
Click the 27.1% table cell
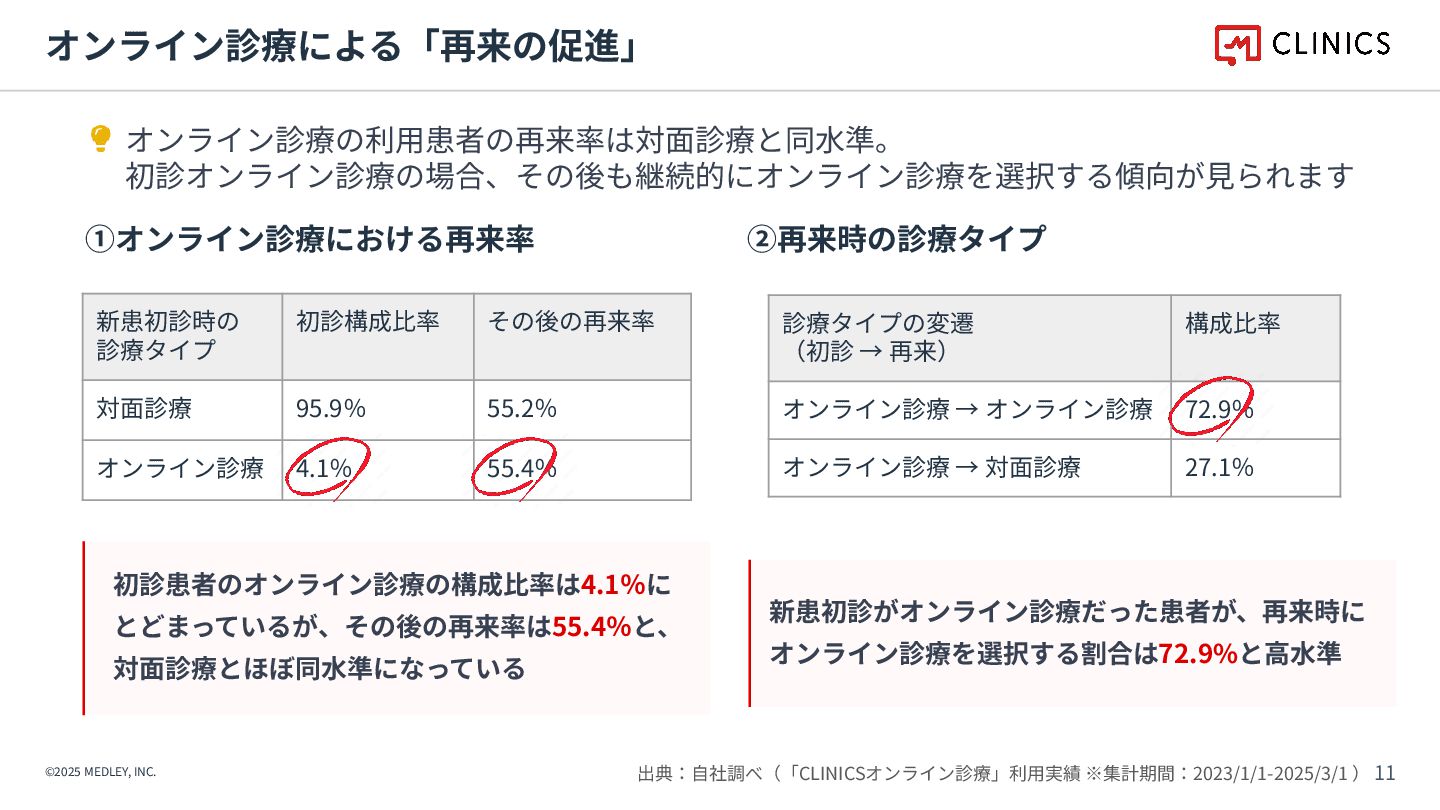click(1255, 467)
